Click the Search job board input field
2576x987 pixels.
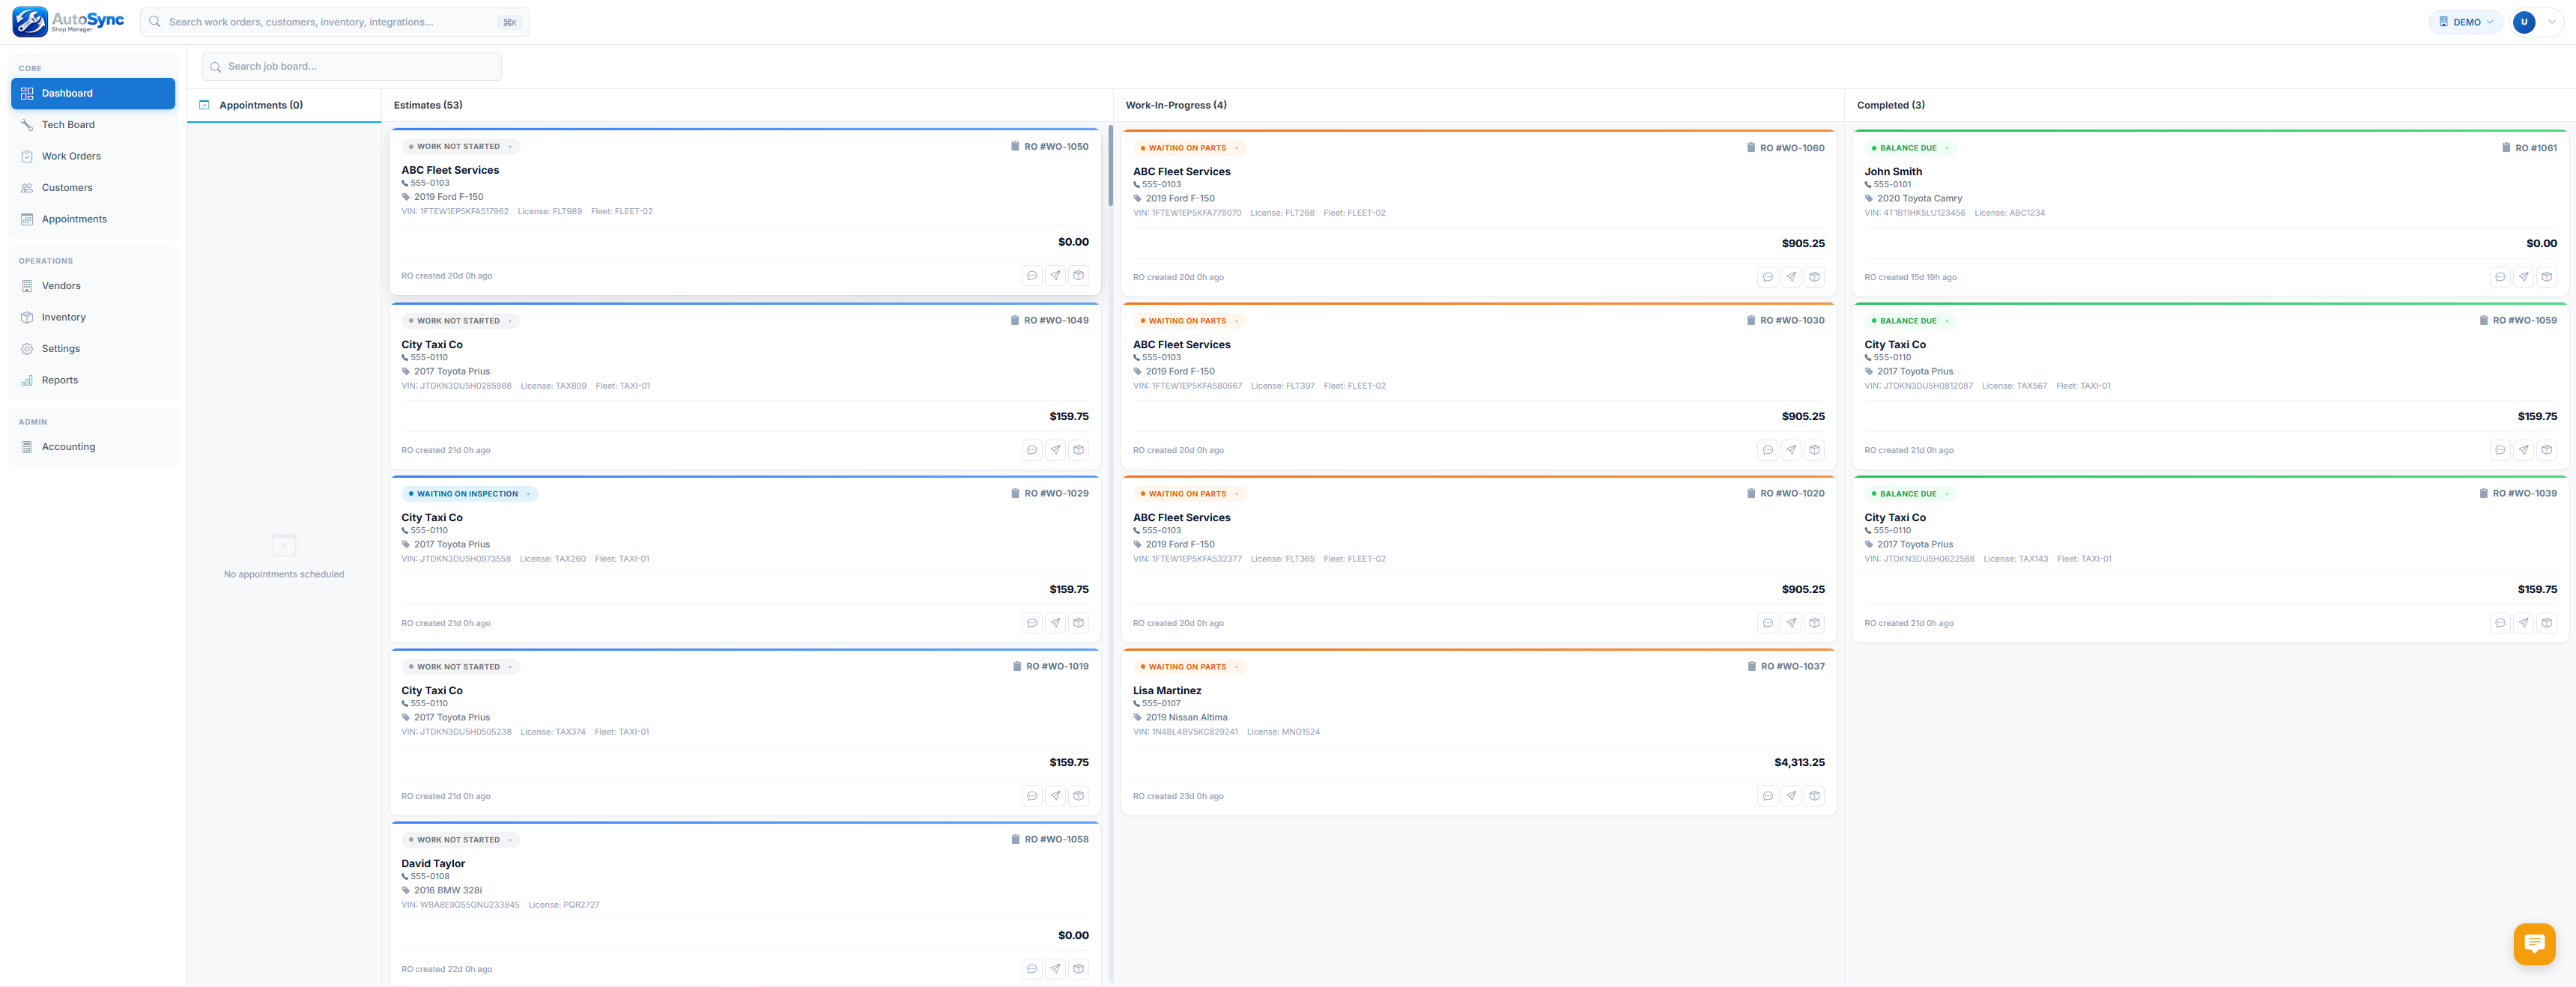pos(350,66)
